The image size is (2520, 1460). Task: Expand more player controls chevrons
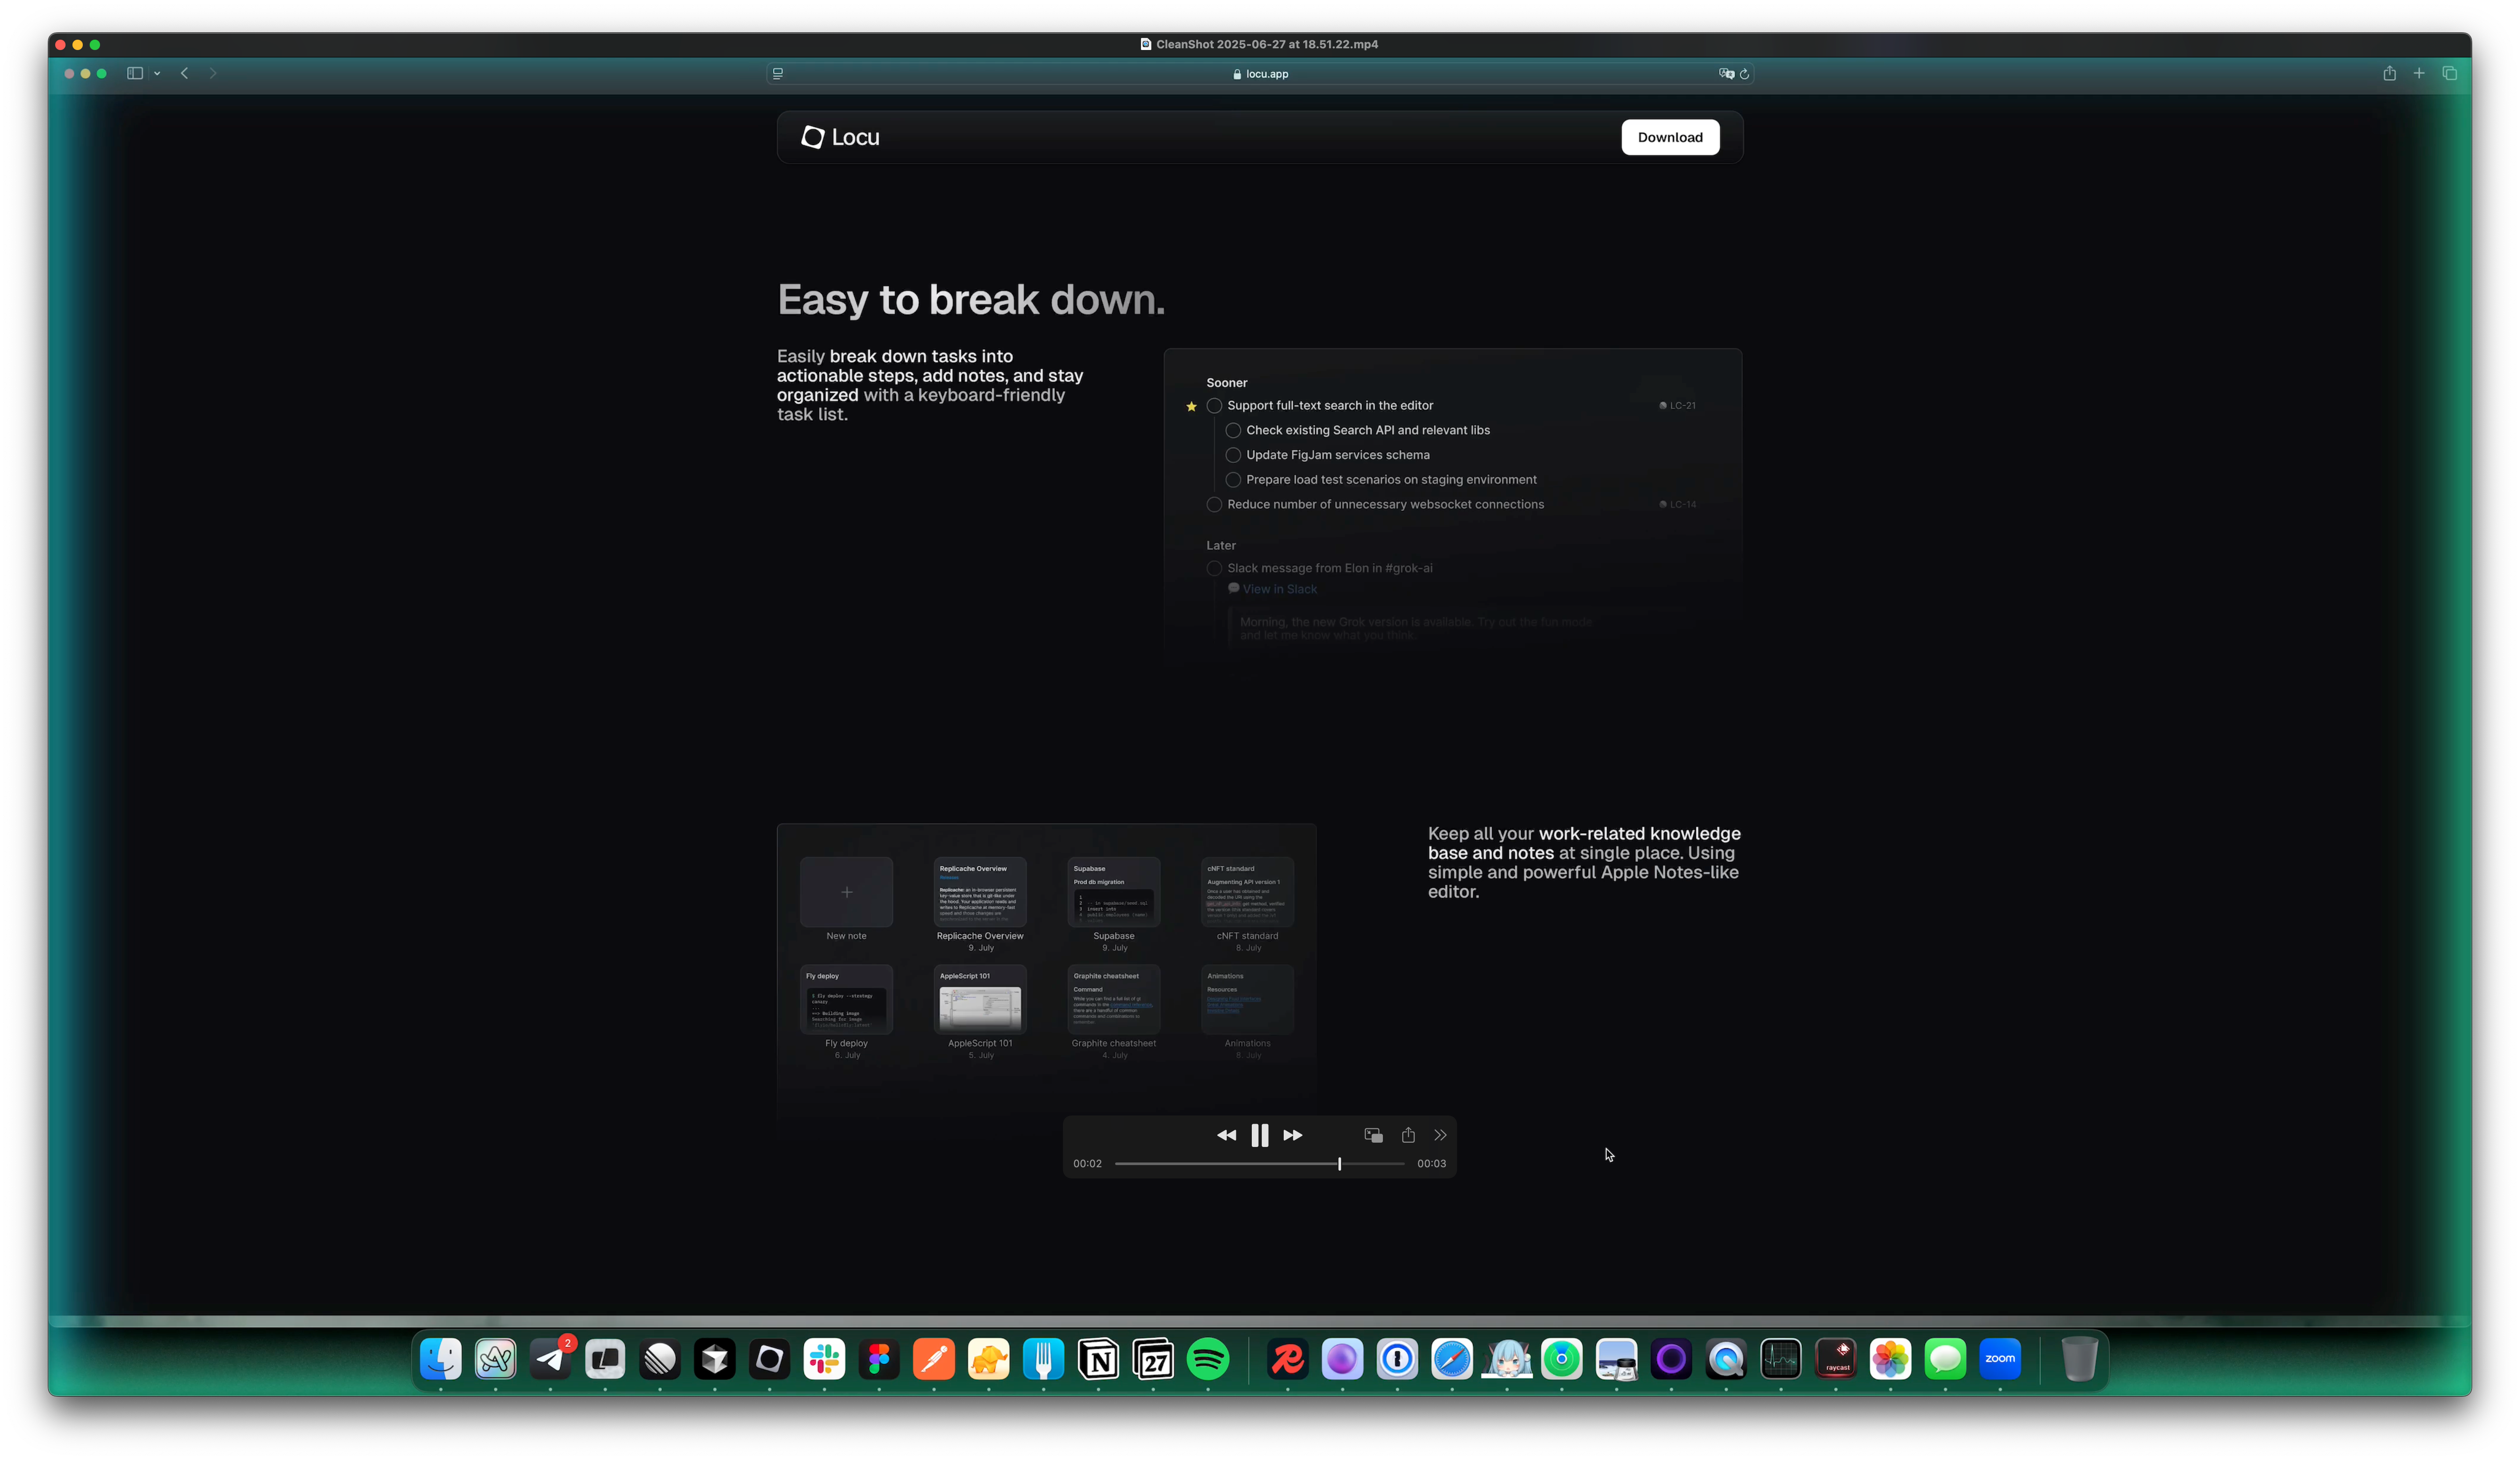pos(1440,1135)
